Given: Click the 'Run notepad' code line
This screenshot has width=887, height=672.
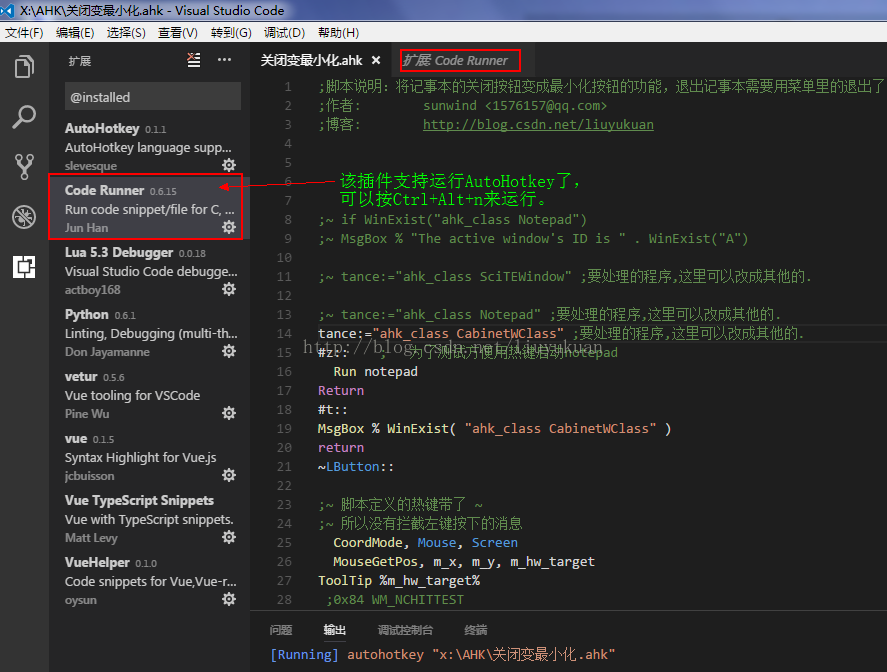Looking at the screenshot, I should [375, 372].
